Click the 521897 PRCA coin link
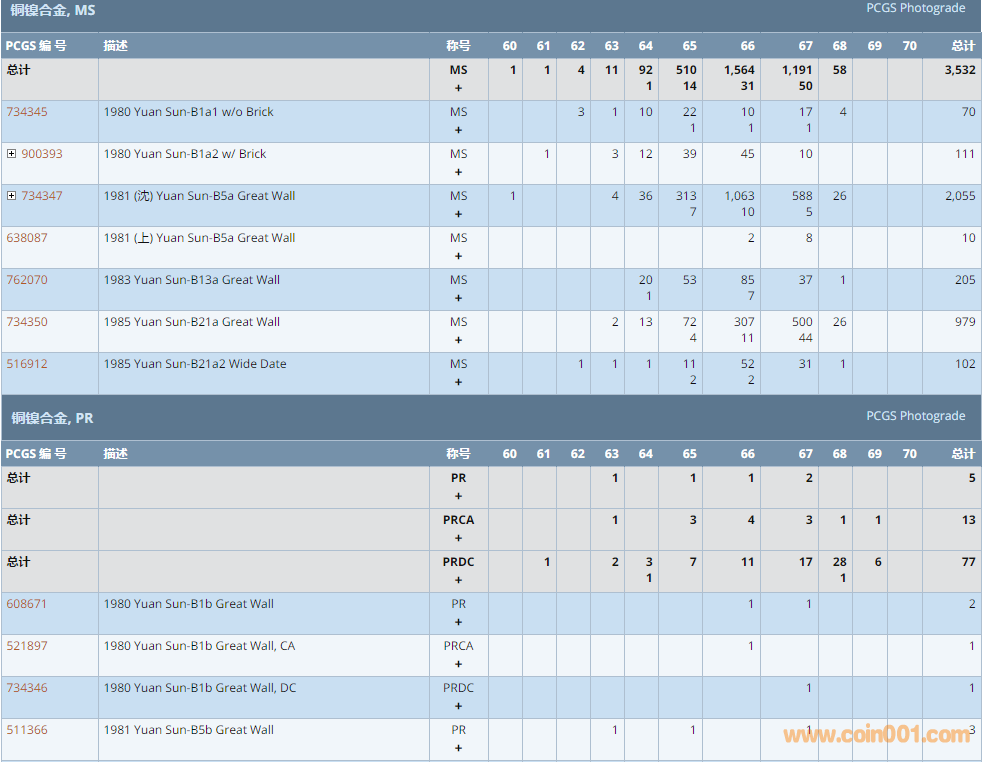Image resolution: width=983 pixels, height=762 pixels. click(27, 646)
